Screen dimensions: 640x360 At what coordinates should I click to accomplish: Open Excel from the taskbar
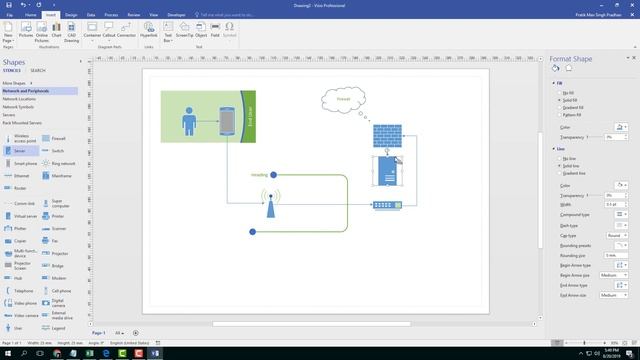(89, 353)
